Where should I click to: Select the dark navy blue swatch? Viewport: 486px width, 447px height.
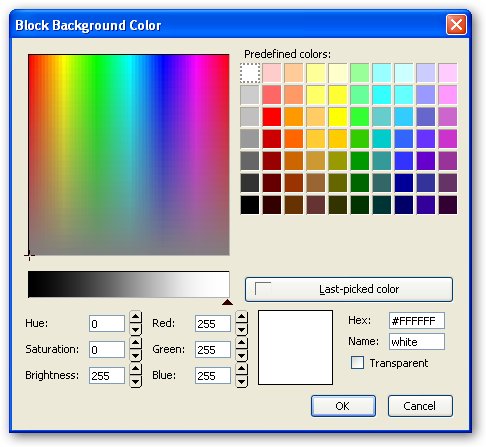click(404, 205)
